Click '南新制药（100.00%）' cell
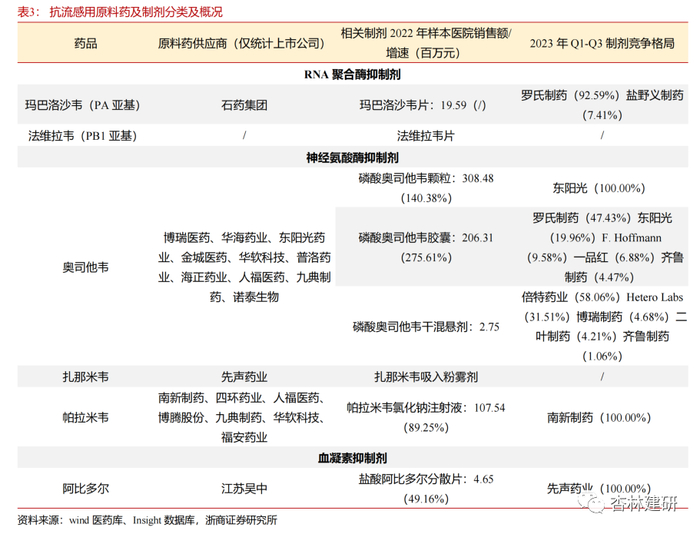This screenshot has width=700, height=534. pos(599,417)
